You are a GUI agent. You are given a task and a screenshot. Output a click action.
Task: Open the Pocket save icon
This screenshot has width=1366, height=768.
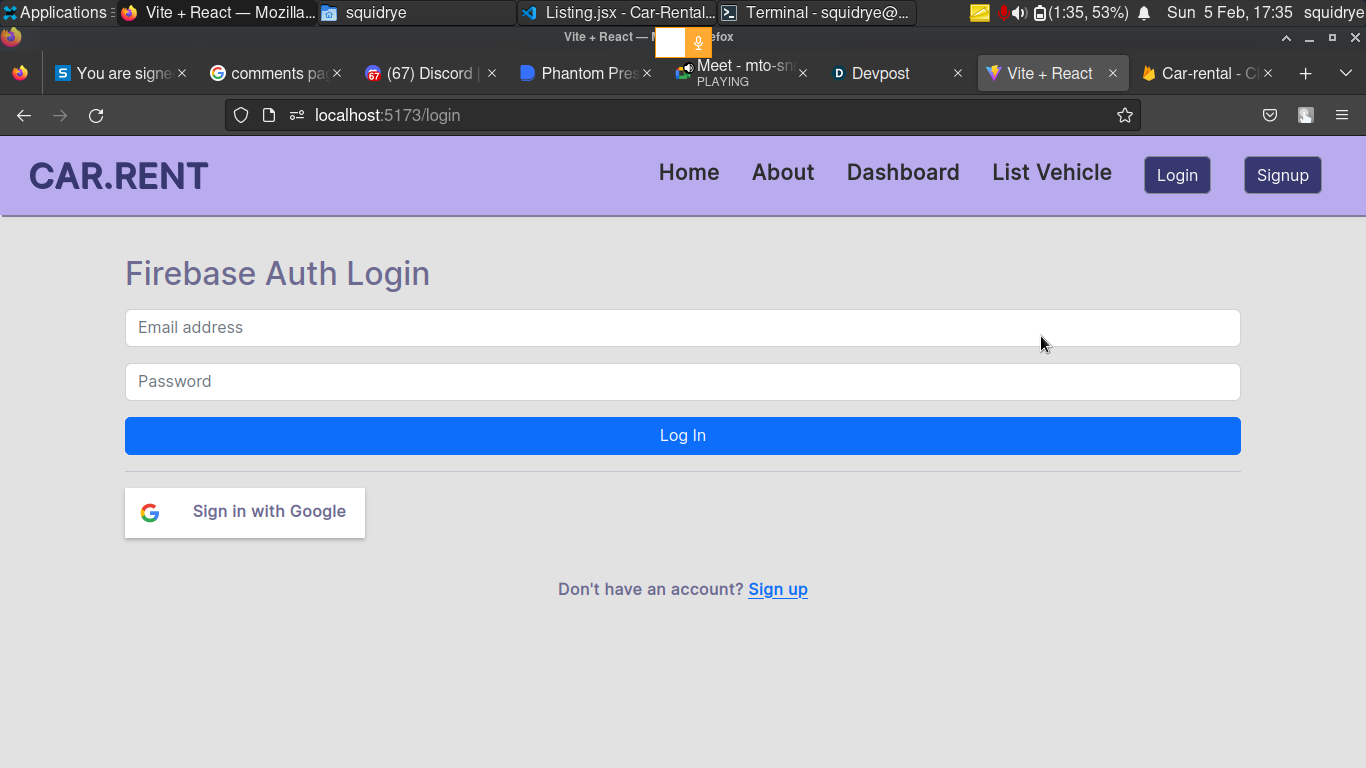click(1270, 115)
